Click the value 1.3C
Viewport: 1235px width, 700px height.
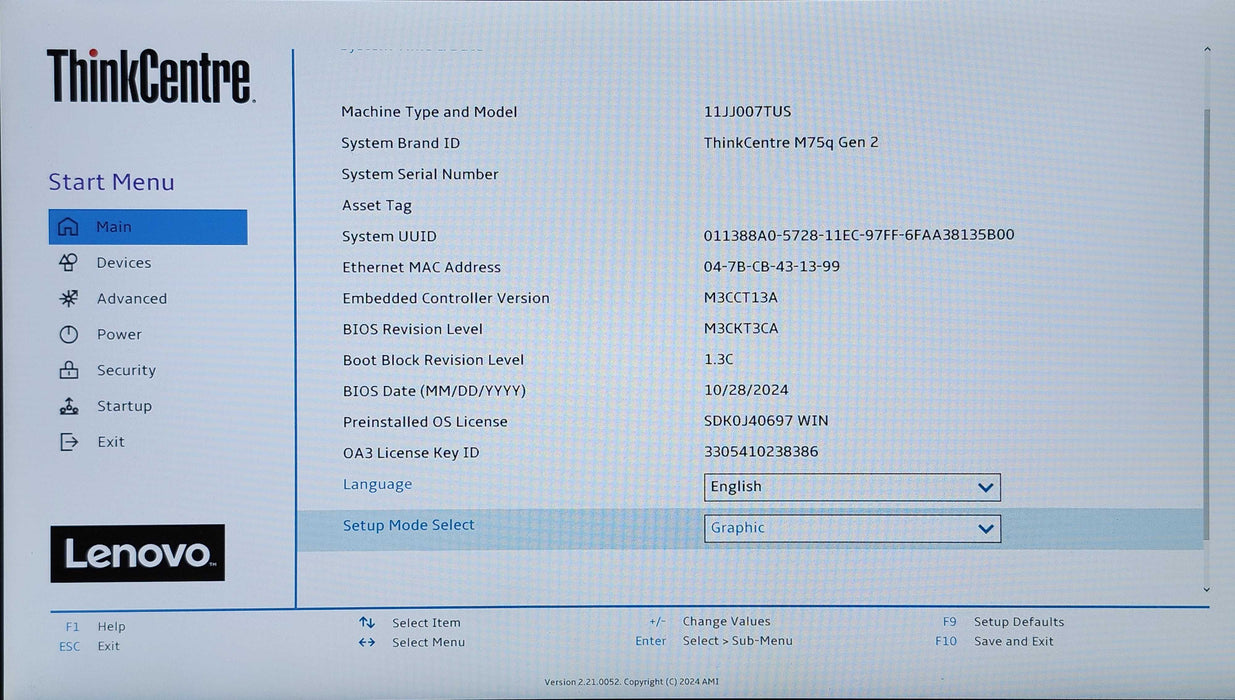719,359
